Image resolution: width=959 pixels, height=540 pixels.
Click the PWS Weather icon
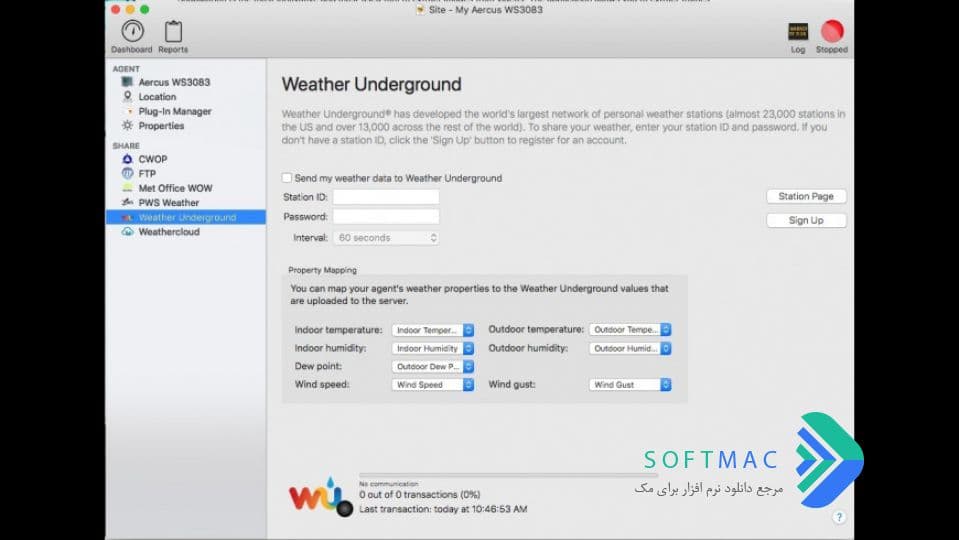(x=127, y=202)
